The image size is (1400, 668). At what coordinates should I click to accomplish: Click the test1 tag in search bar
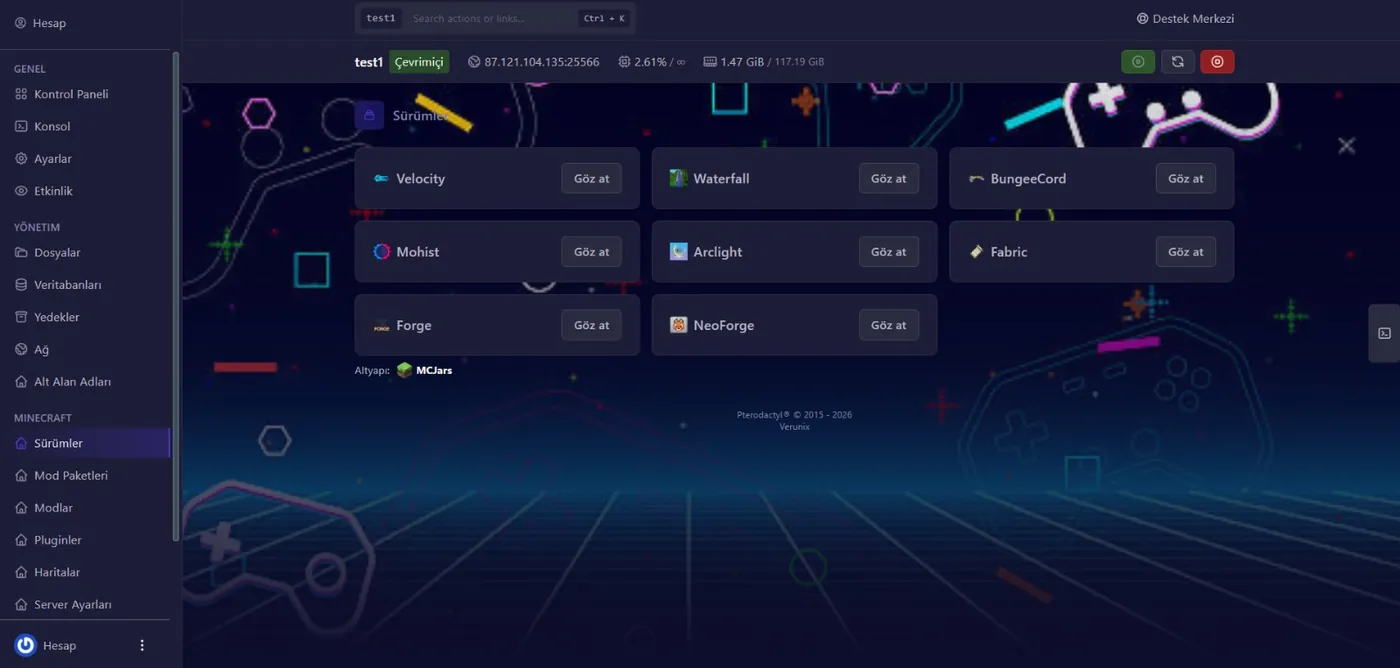(x=381, y=18)
